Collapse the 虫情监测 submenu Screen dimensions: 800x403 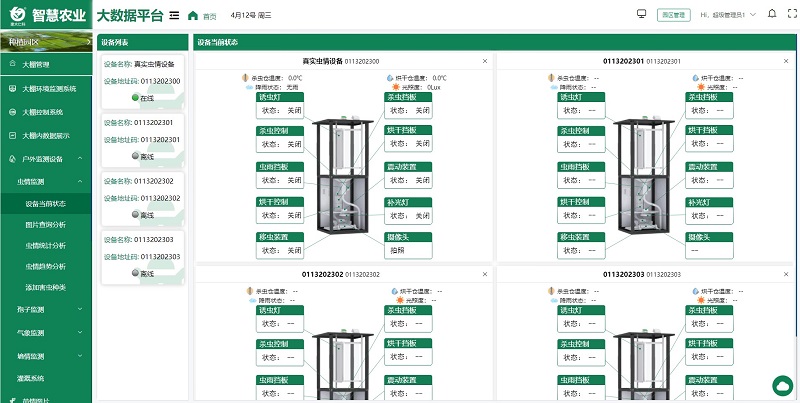pyautogui.click(x=80, y=181)
